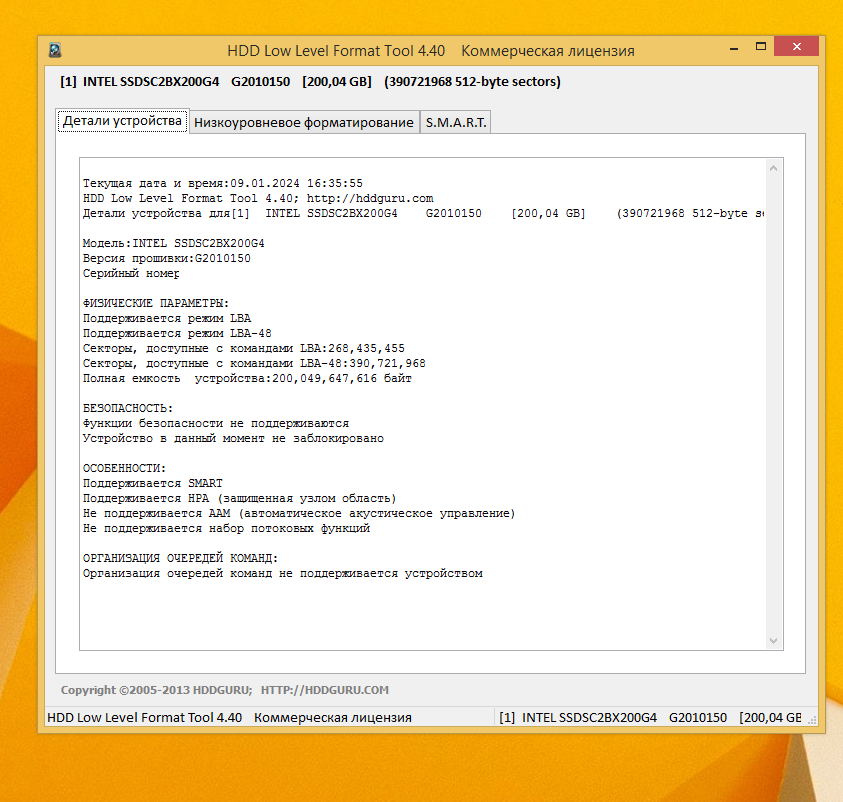The image size is (843, 802).
Task: Click the Серийный номер line
Action: [x=131, y=274]
